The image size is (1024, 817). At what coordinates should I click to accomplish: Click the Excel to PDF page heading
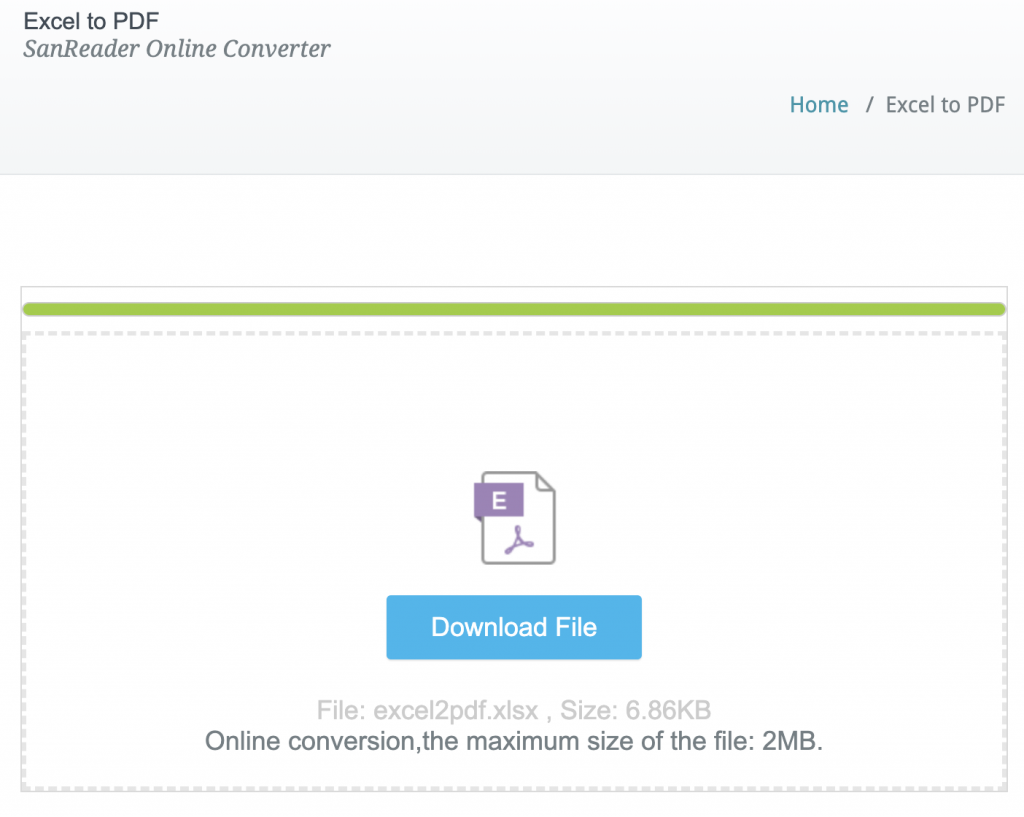[x=92, y=20]
